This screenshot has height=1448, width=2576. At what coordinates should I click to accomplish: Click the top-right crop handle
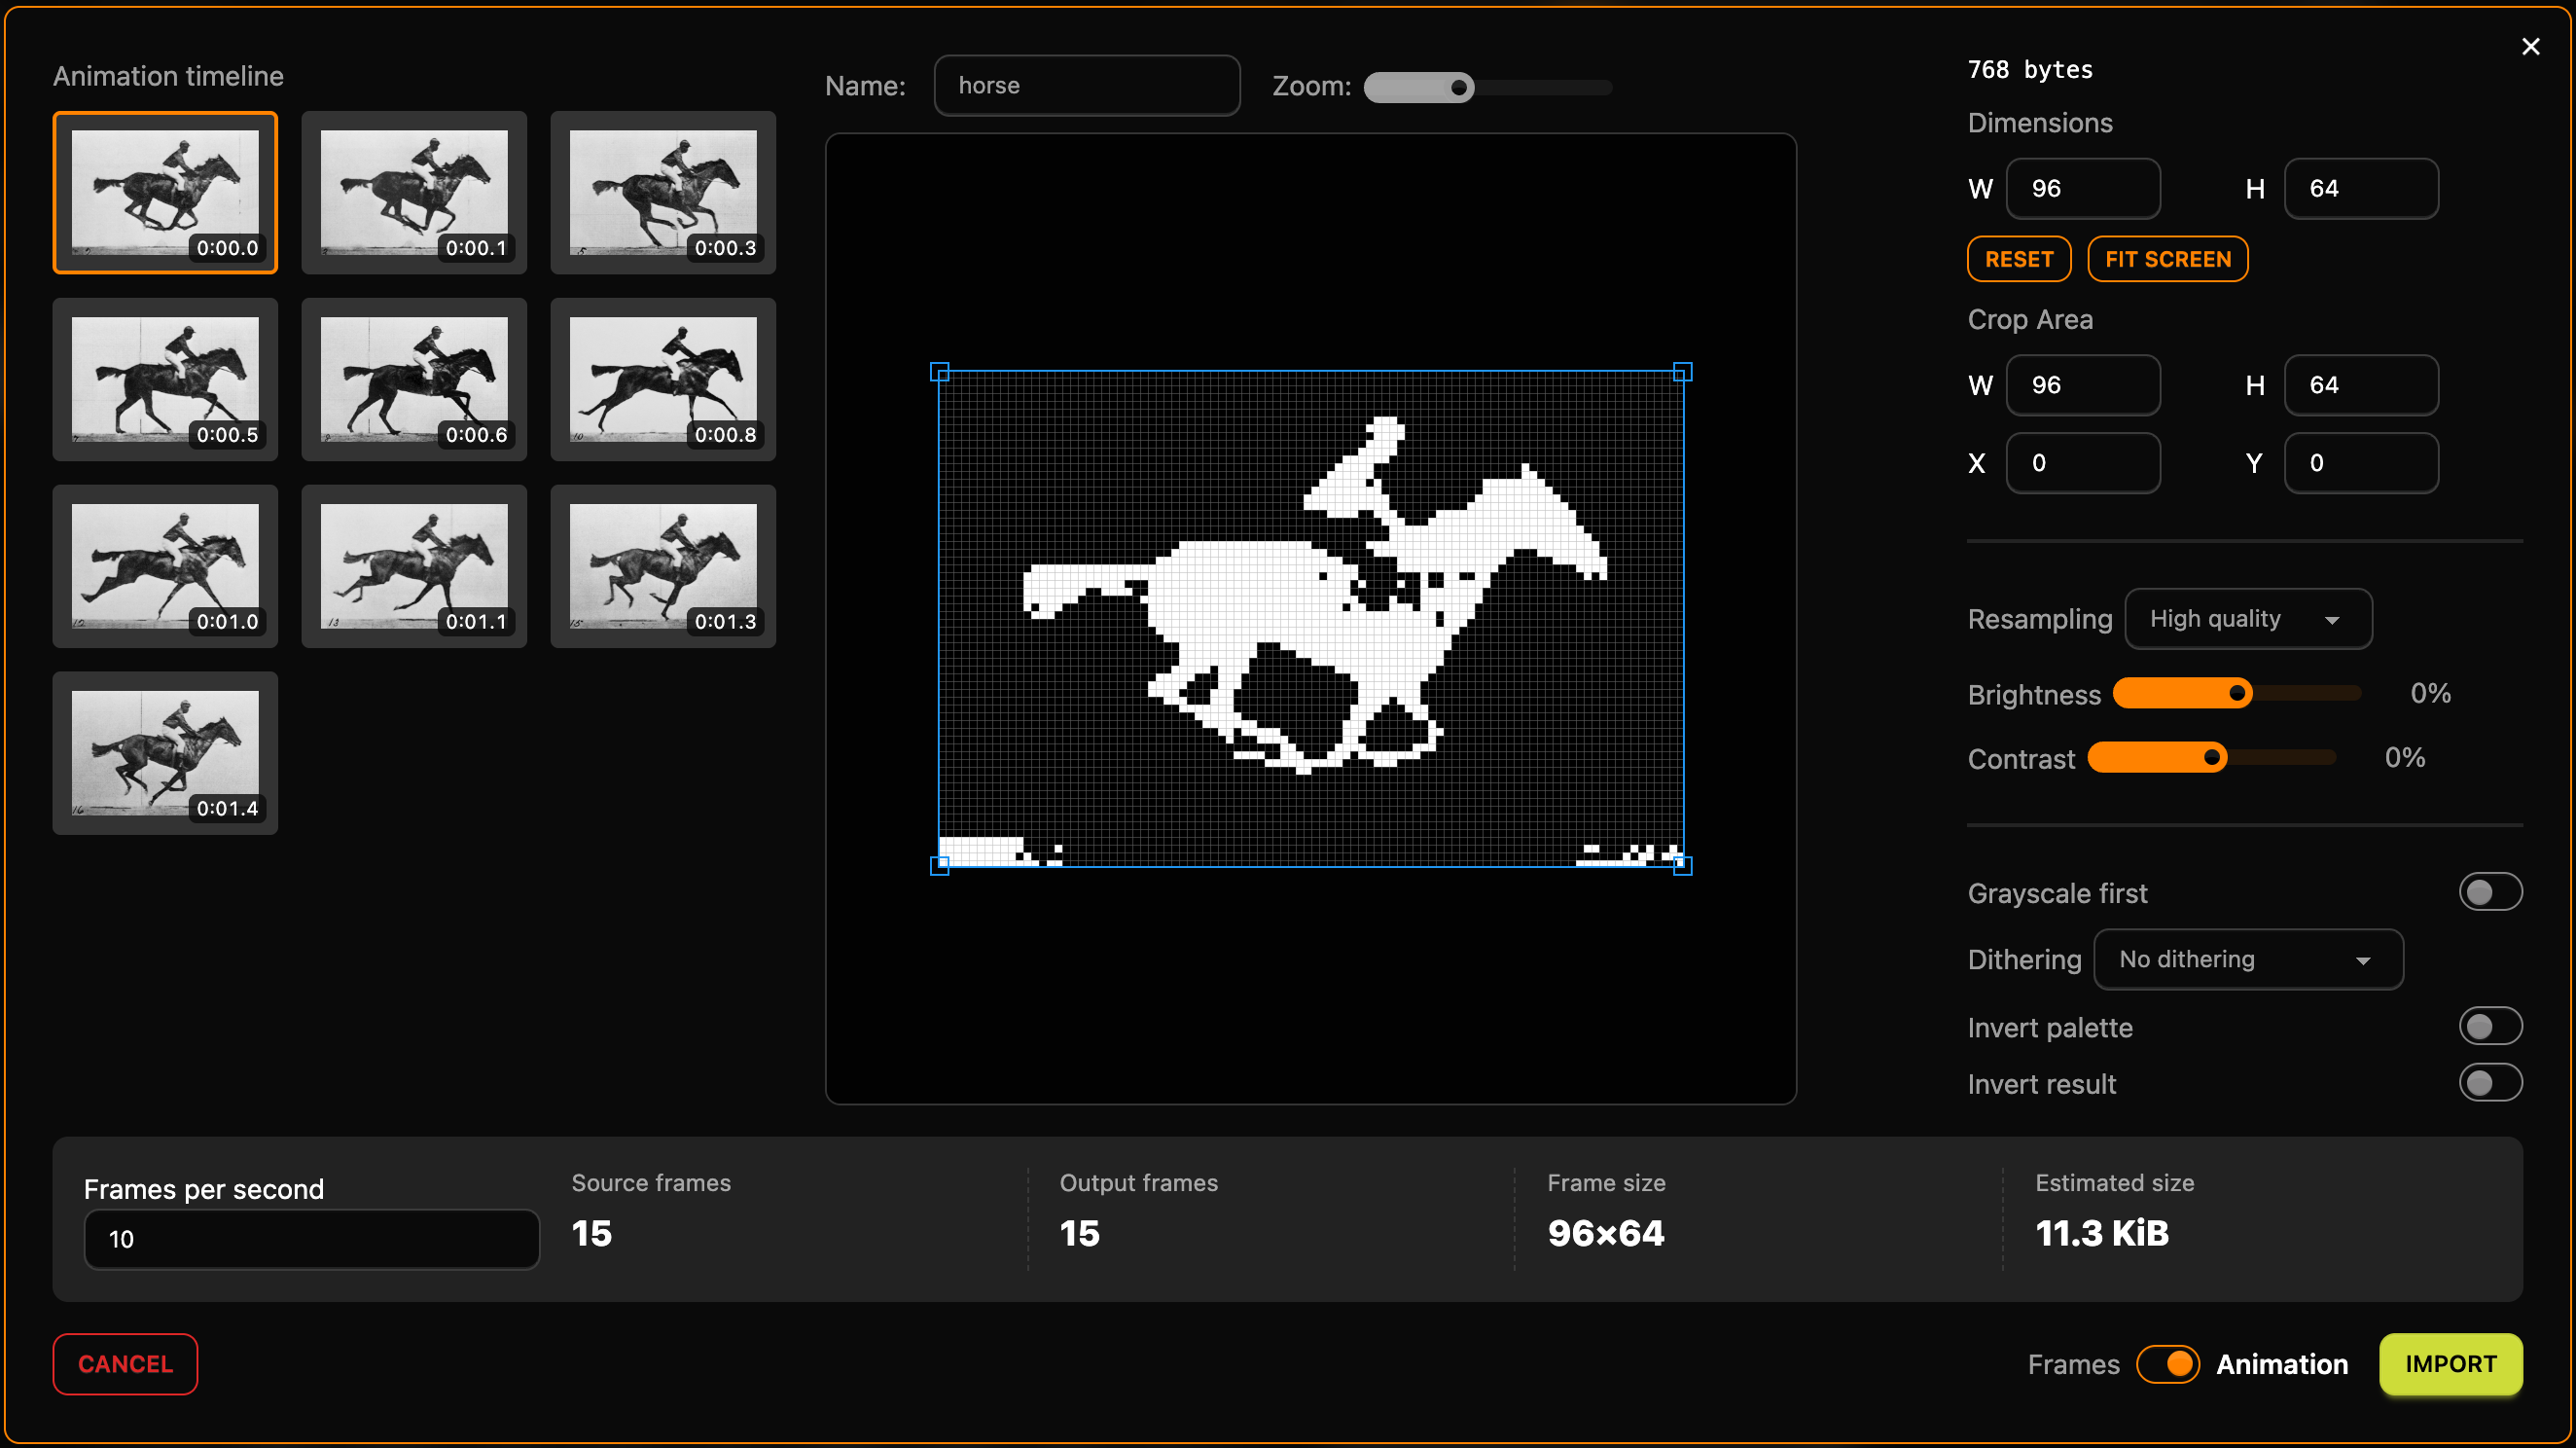click(x=1682, y=372)
